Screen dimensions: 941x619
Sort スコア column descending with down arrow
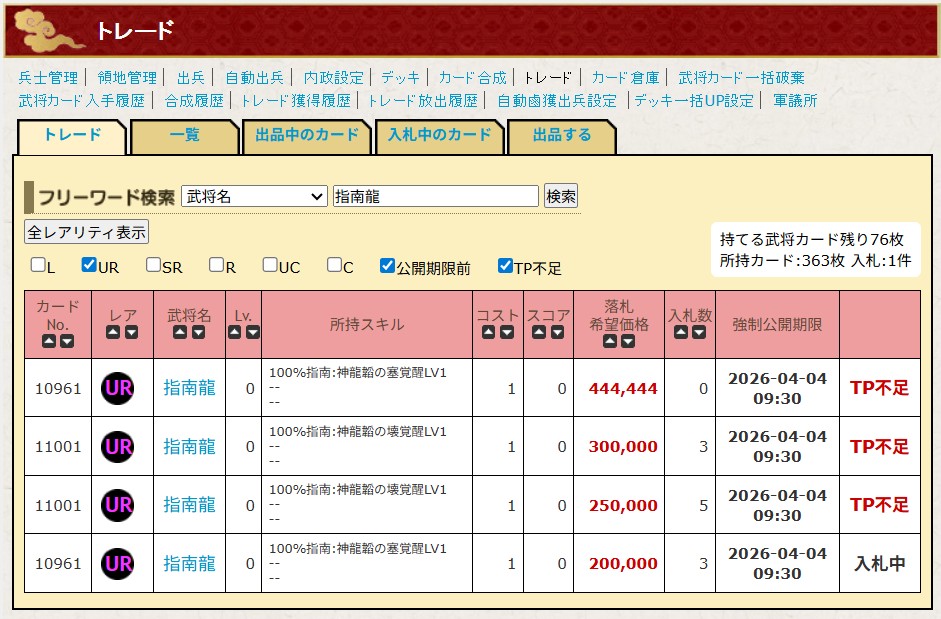click(558, 332)
